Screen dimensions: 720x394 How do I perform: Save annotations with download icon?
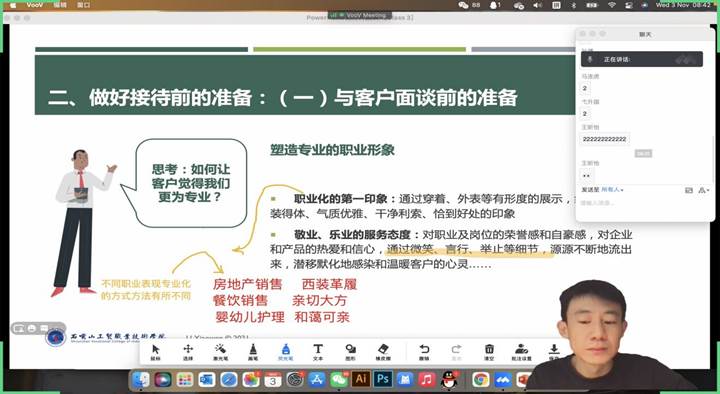(x=554, y=352)
